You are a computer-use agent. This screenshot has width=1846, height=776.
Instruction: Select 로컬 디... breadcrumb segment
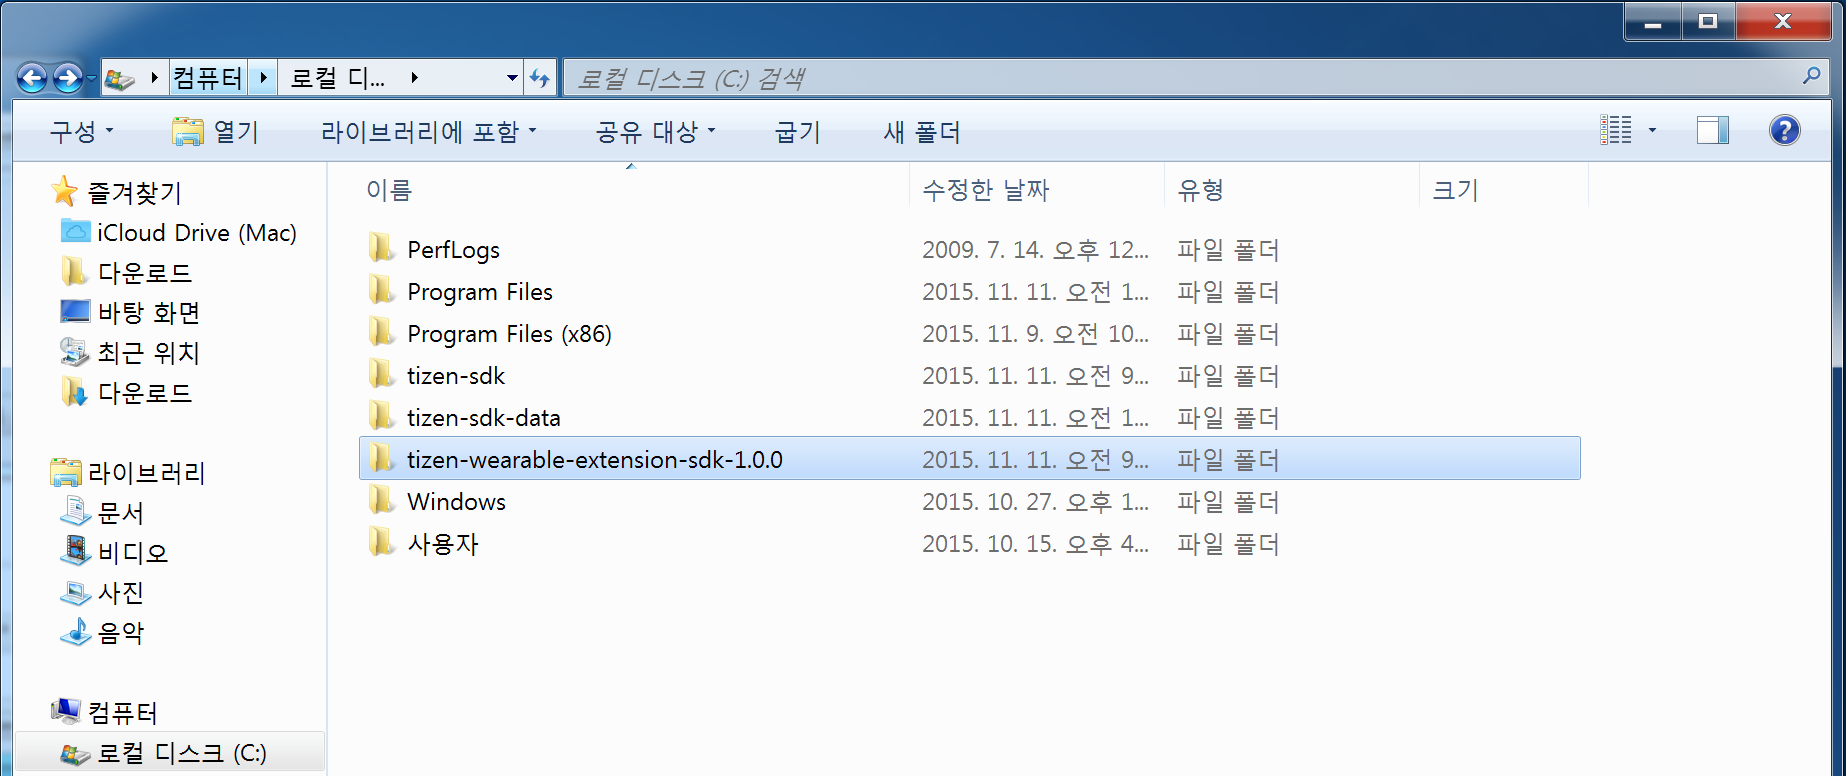click(337, 78)
